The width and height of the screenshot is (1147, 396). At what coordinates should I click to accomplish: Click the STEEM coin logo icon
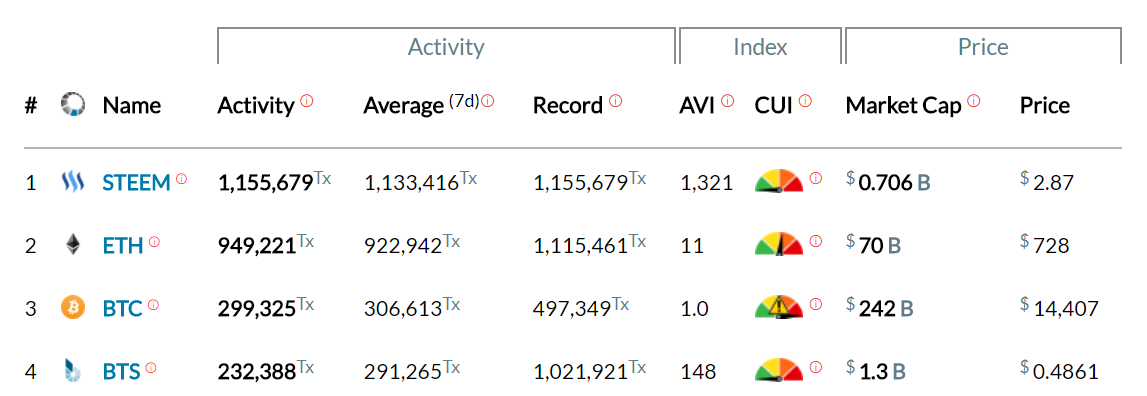pyautogui.click(x=72, y=182)
